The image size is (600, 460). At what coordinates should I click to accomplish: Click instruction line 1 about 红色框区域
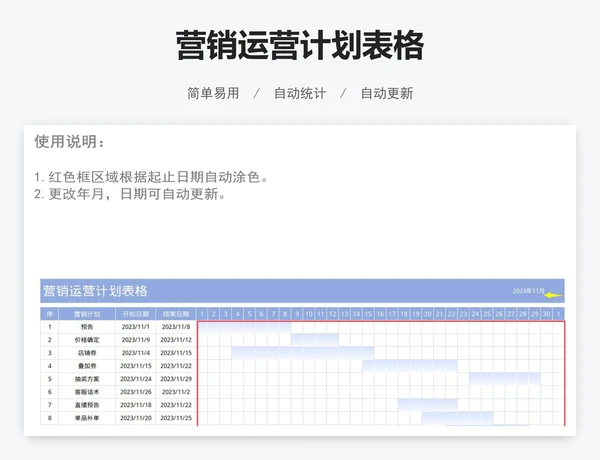pos(151,177)
